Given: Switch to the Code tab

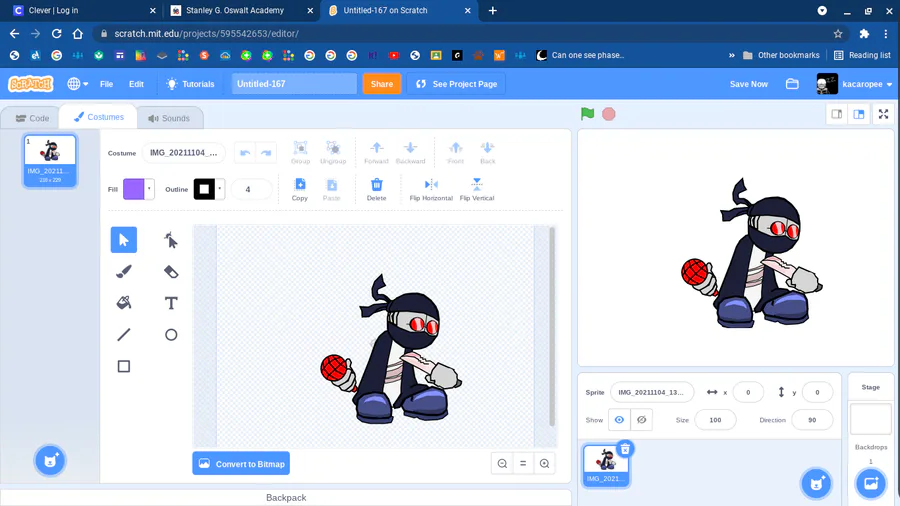Looking at the screenshot, I should (x=32, y=118).
